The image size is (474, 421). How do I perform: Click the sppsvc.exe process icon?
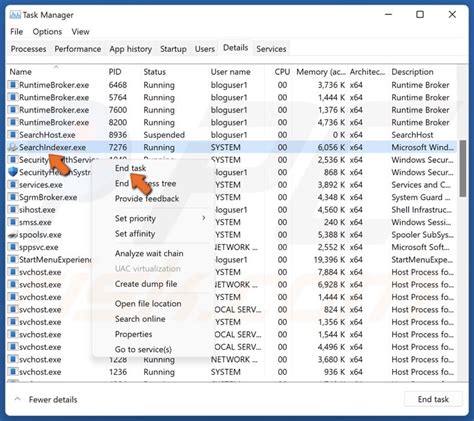[x=13, y=247]
